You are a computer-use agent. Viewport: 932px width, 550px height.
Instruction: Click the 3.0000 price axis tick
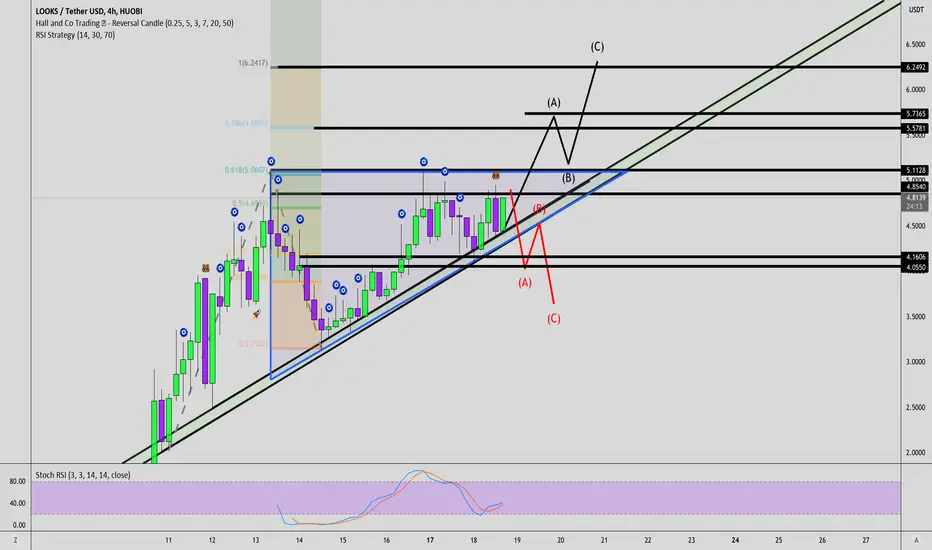pos(915,362)
